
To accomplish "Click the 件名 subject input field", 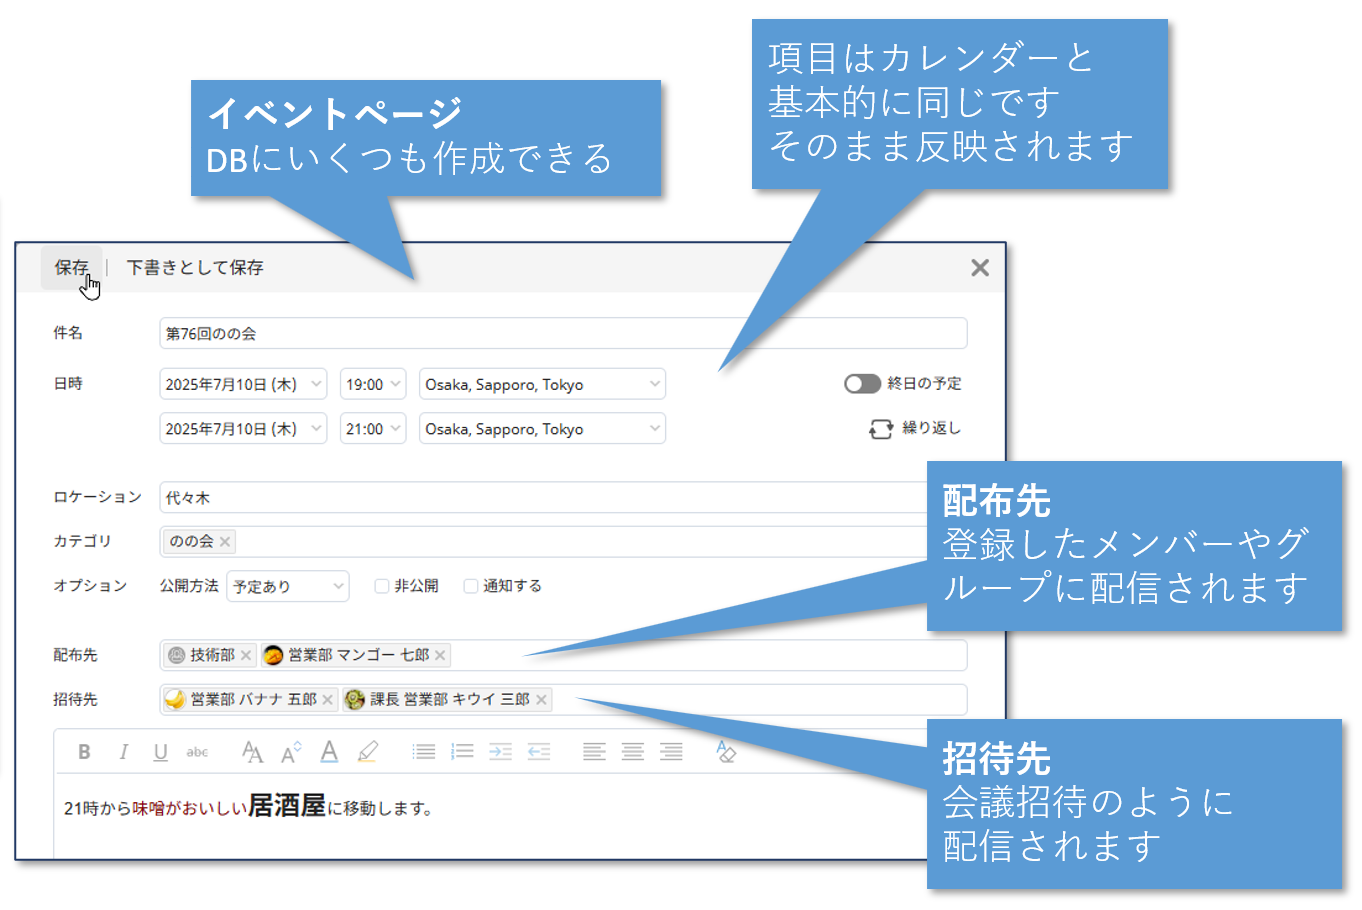I will (562, 333).
